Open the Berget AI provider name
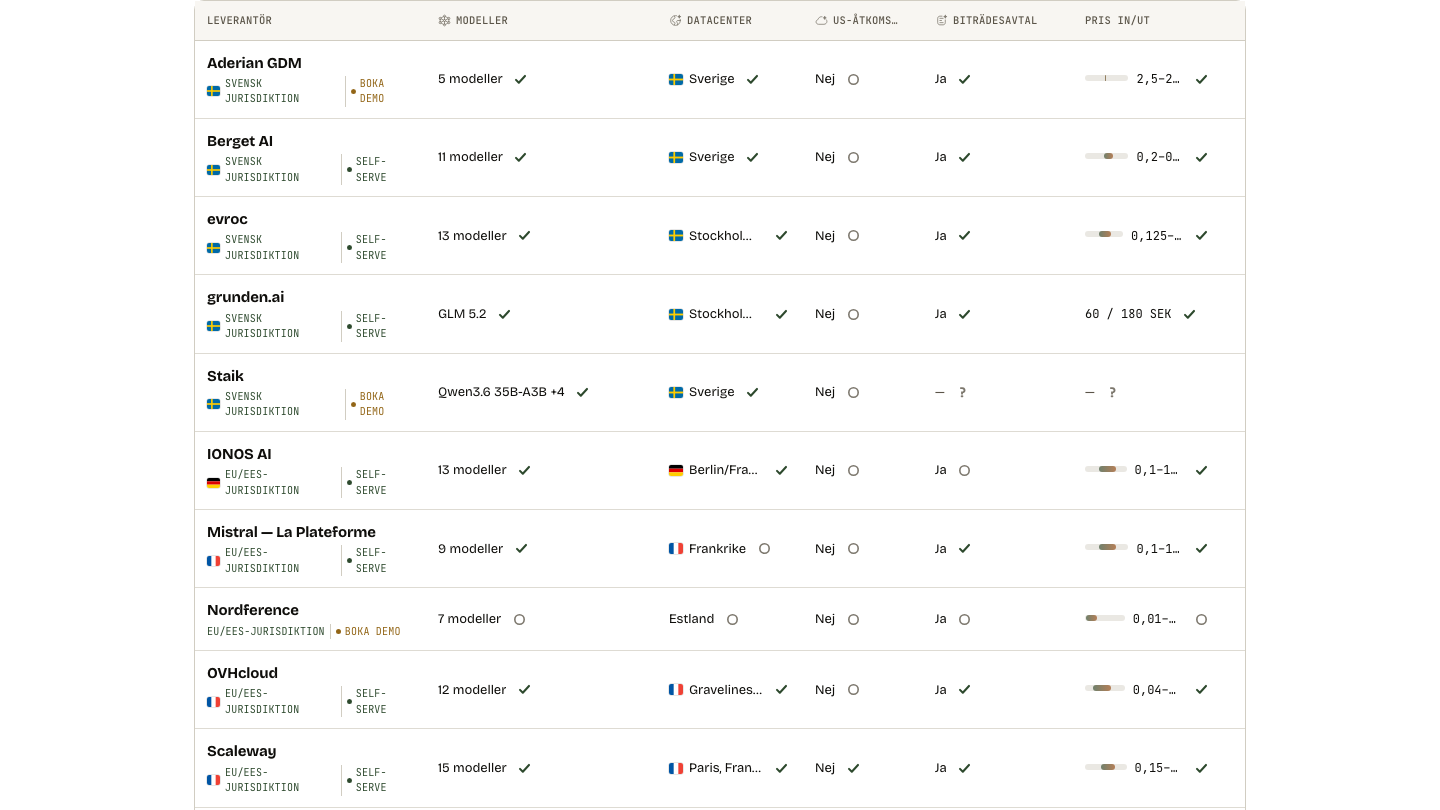The height and width of the screenshot is (810, 1440). coord(240,141)
